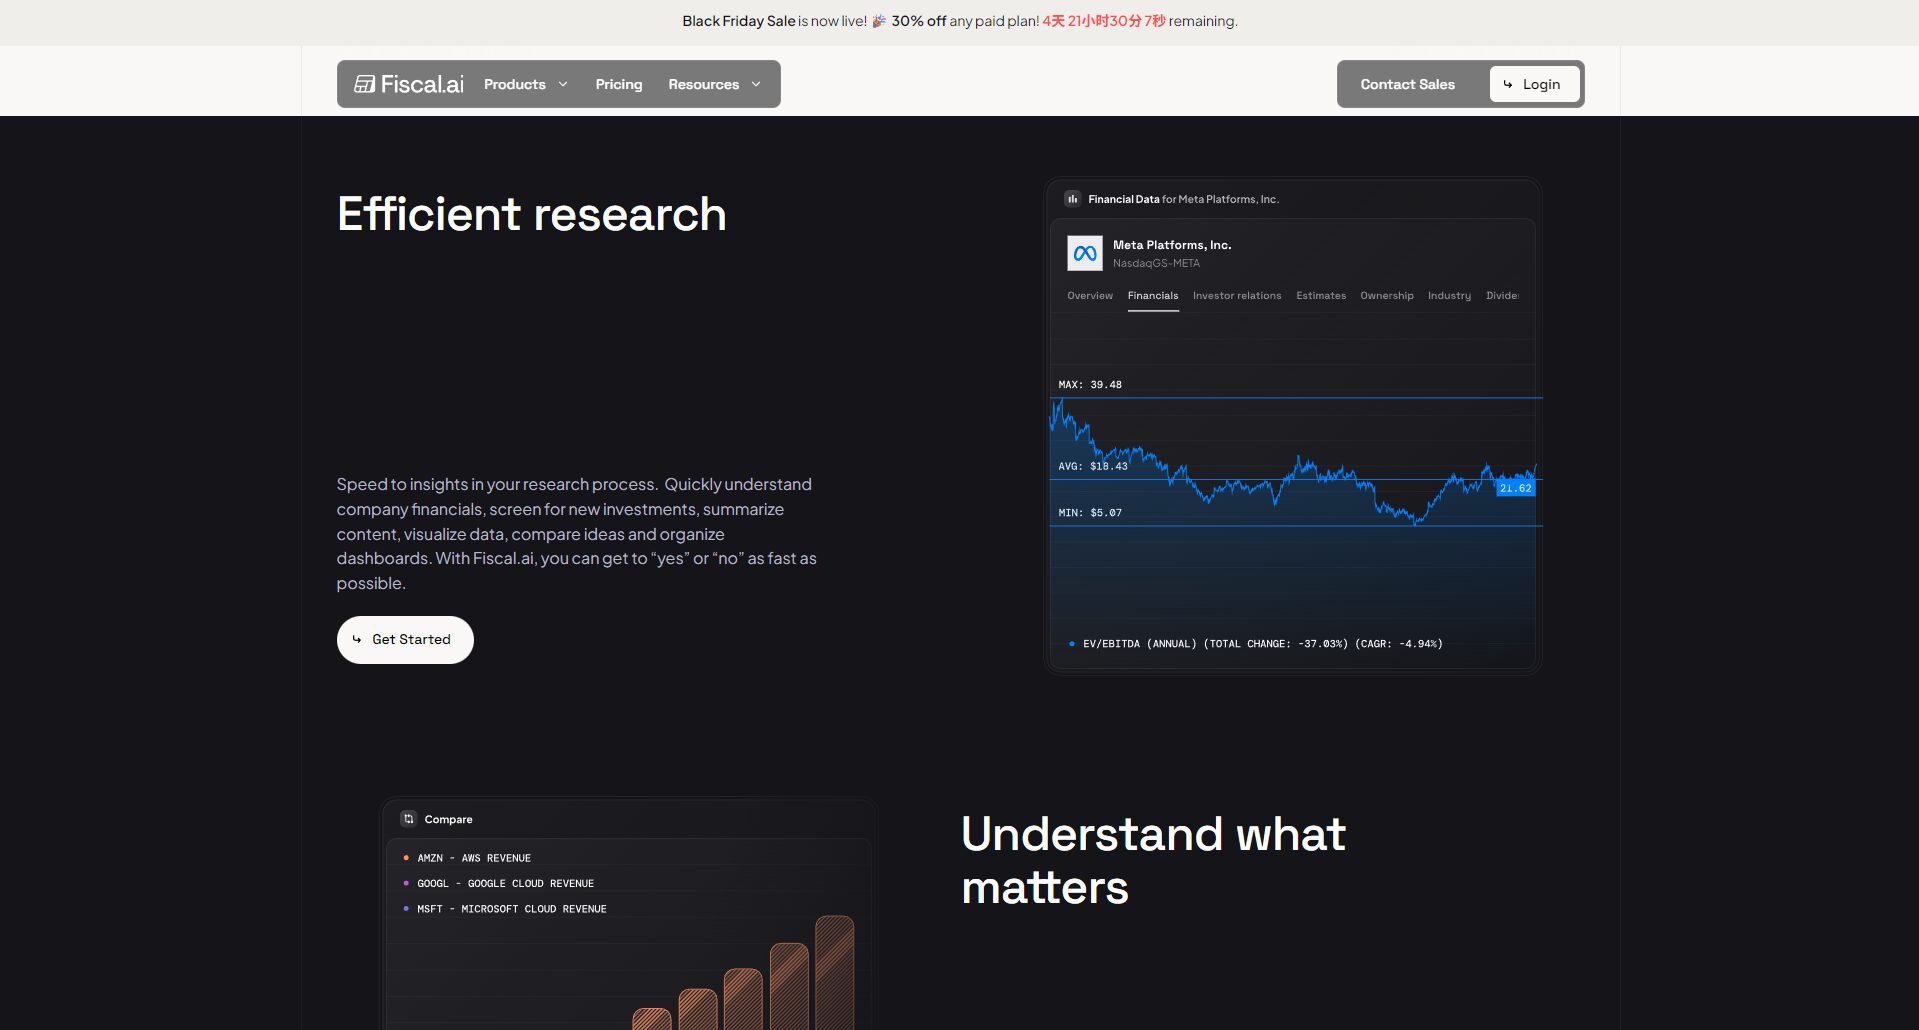Select the Estimates tab for Meta
1919x1030 pixels.
tap(1320, 295)
